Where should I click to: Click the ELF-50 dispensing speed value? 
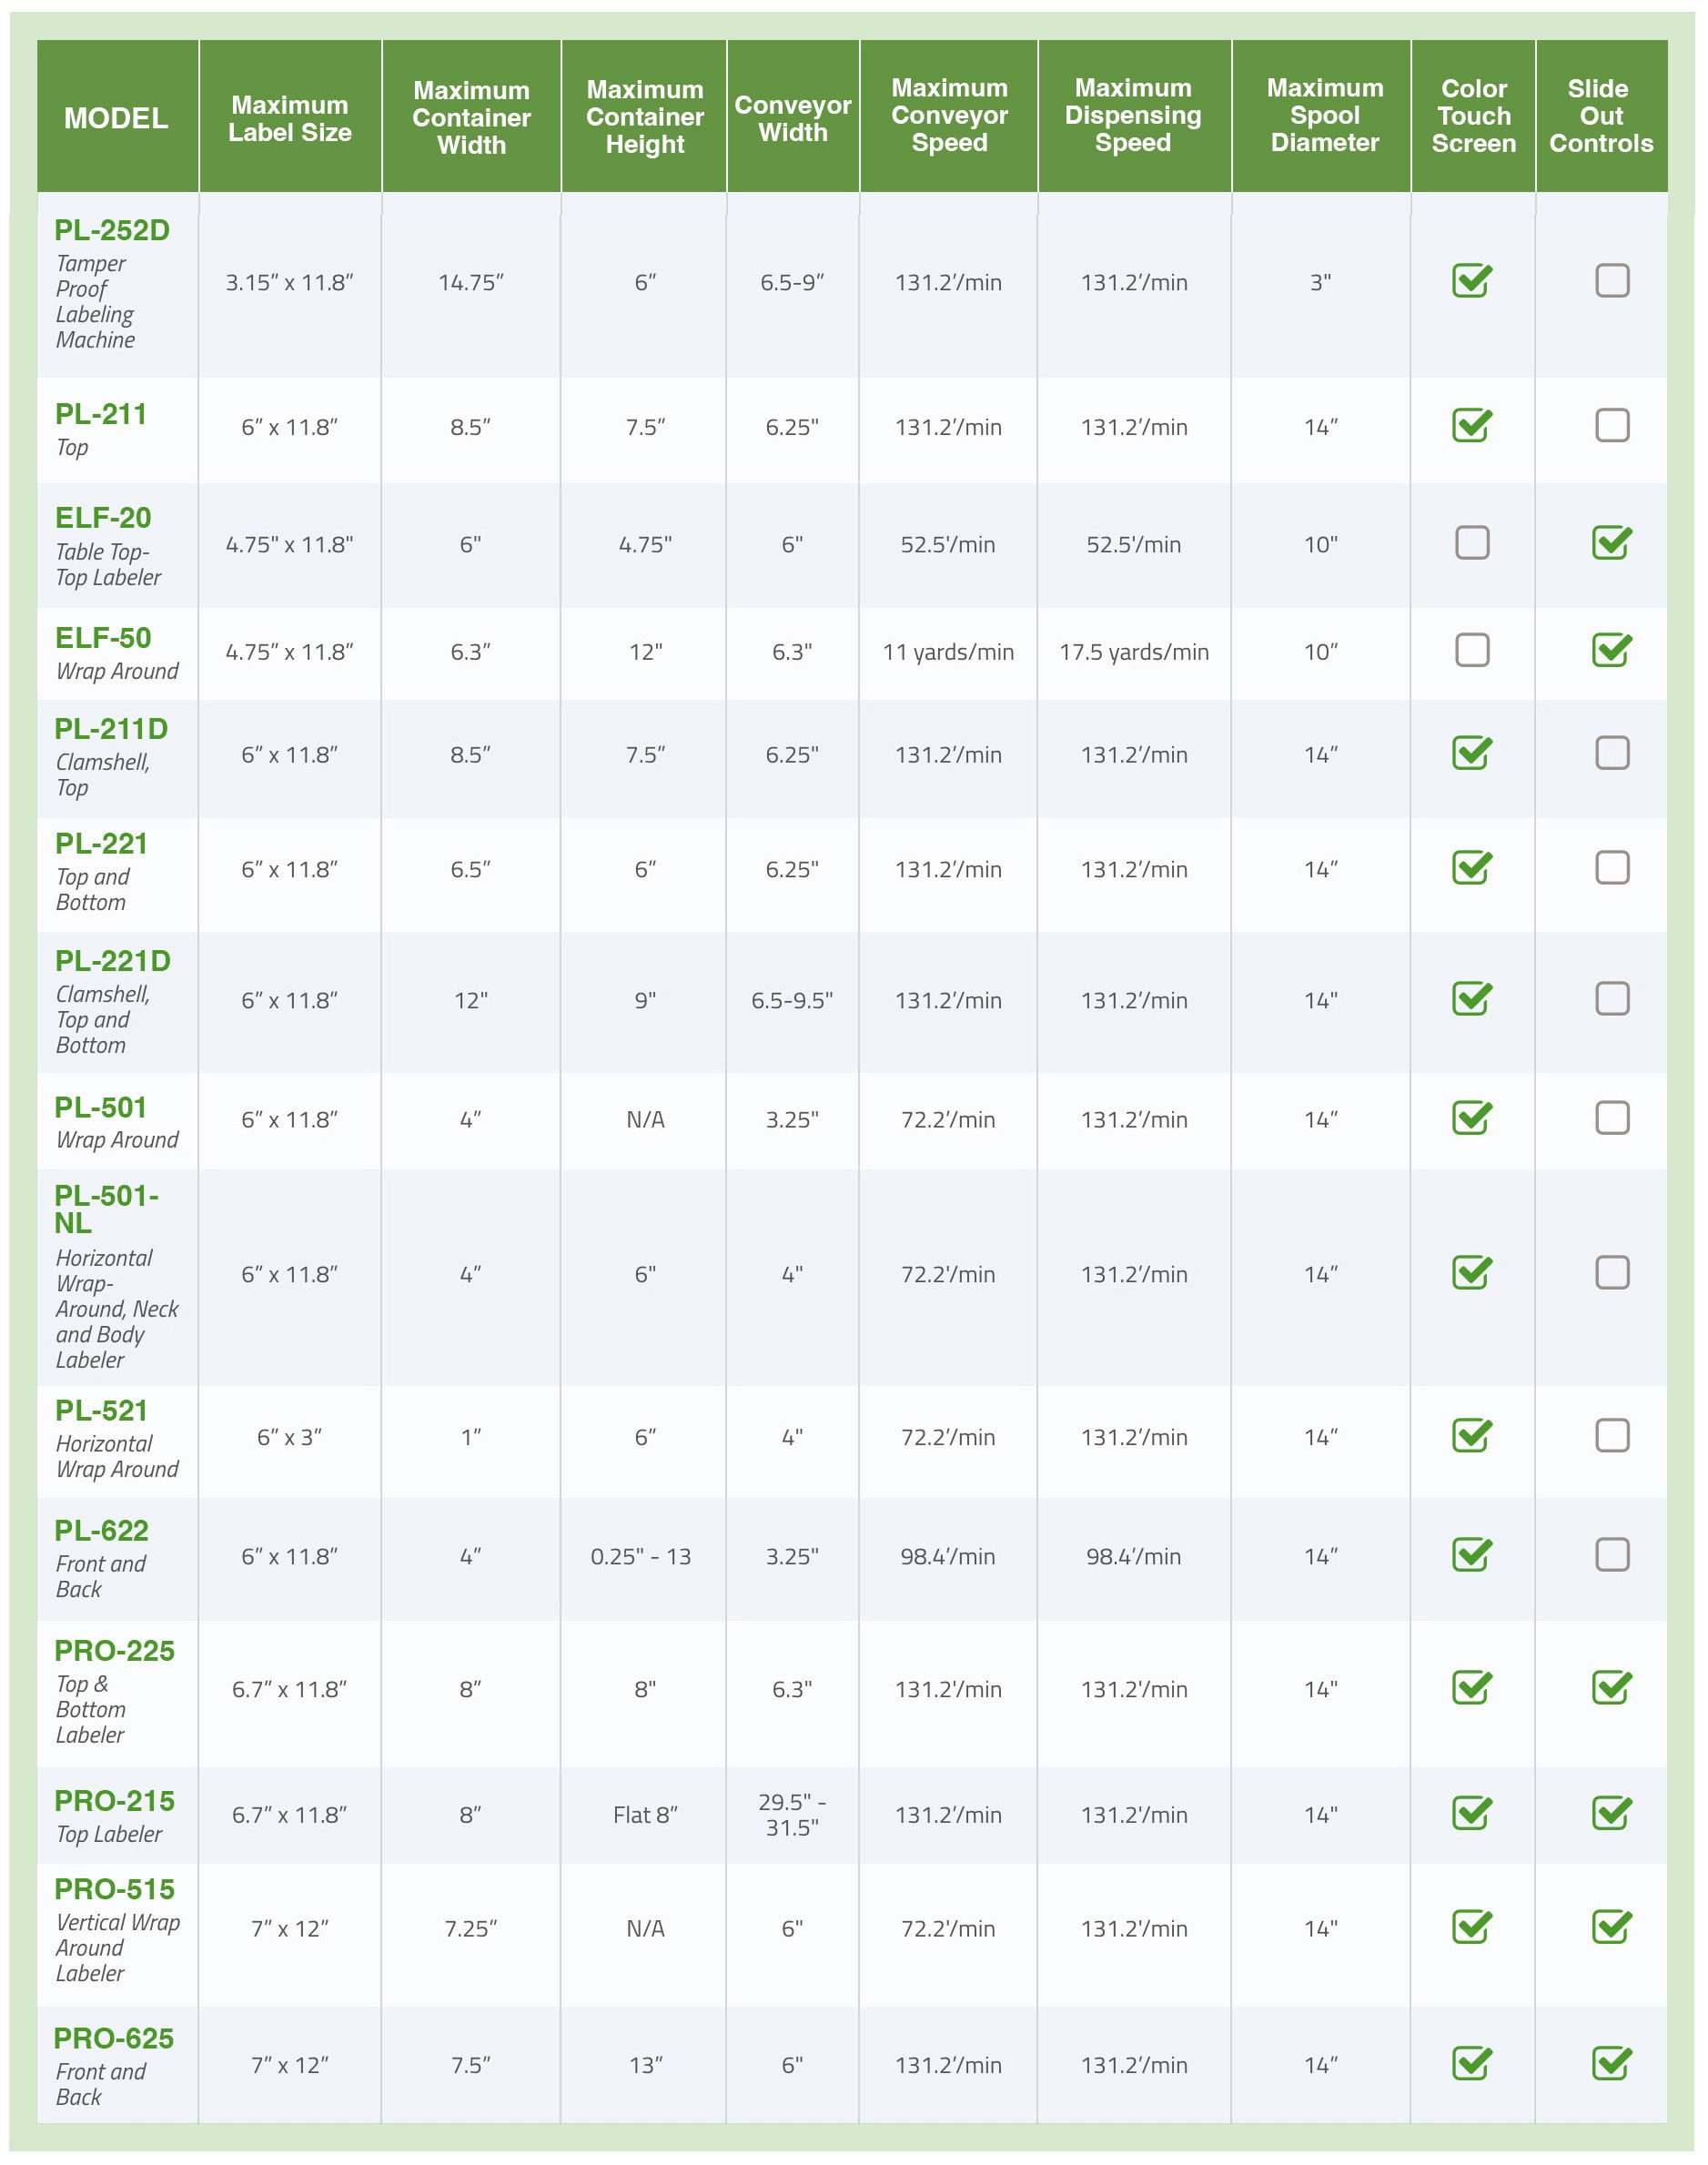pos(1133,652)
